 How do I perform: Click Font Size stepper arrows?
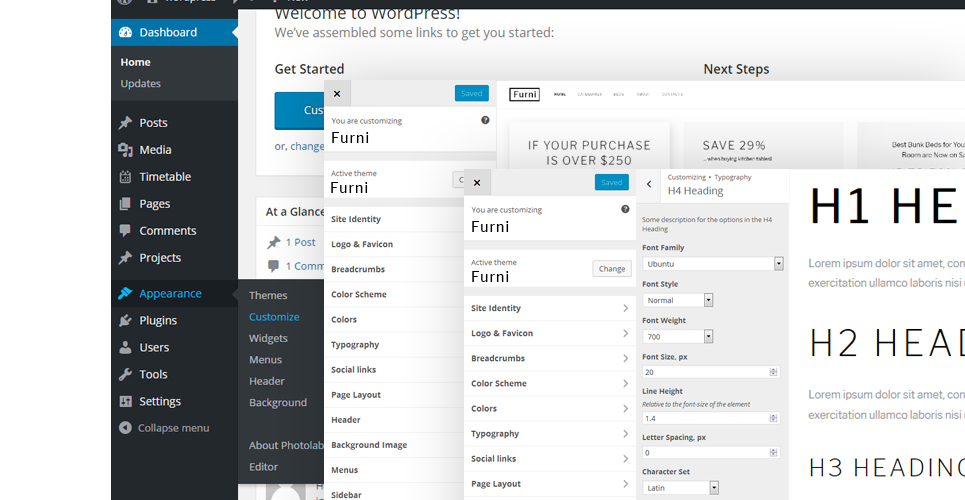click(774, 372)
